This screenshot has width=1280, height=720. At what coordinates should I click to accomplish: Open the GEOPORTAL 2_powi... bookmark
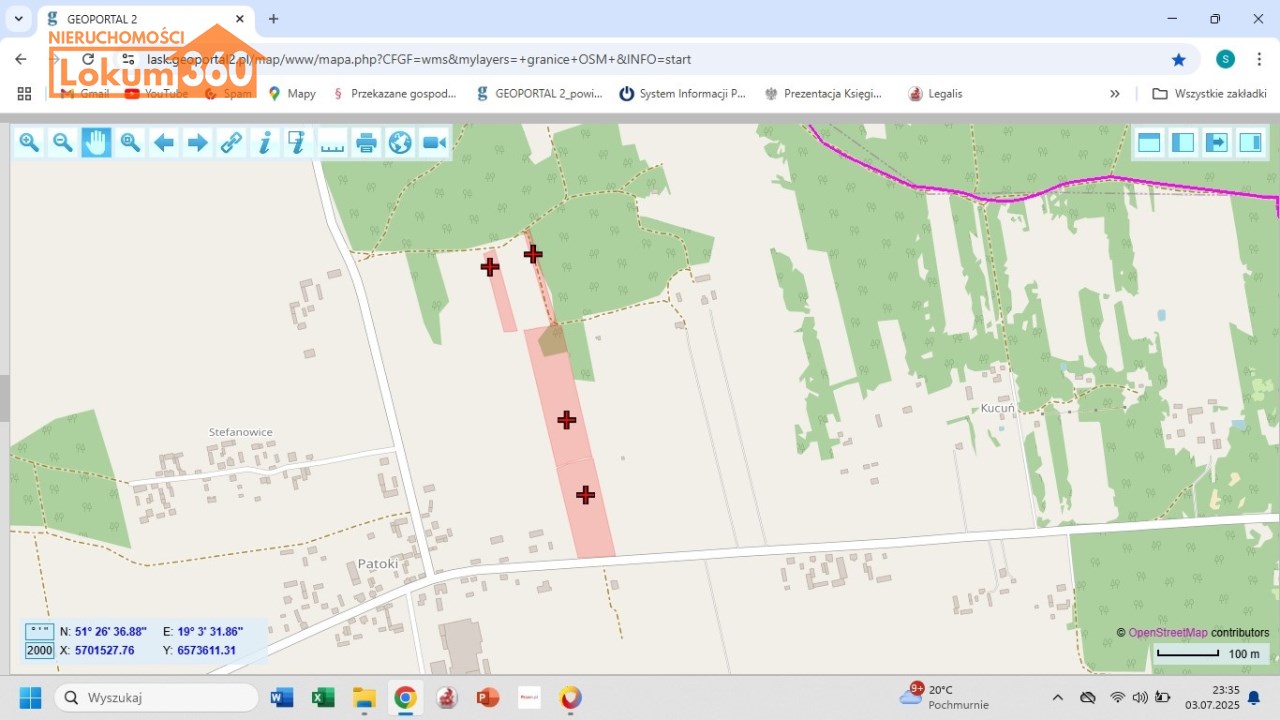click(x=540, y=93)
